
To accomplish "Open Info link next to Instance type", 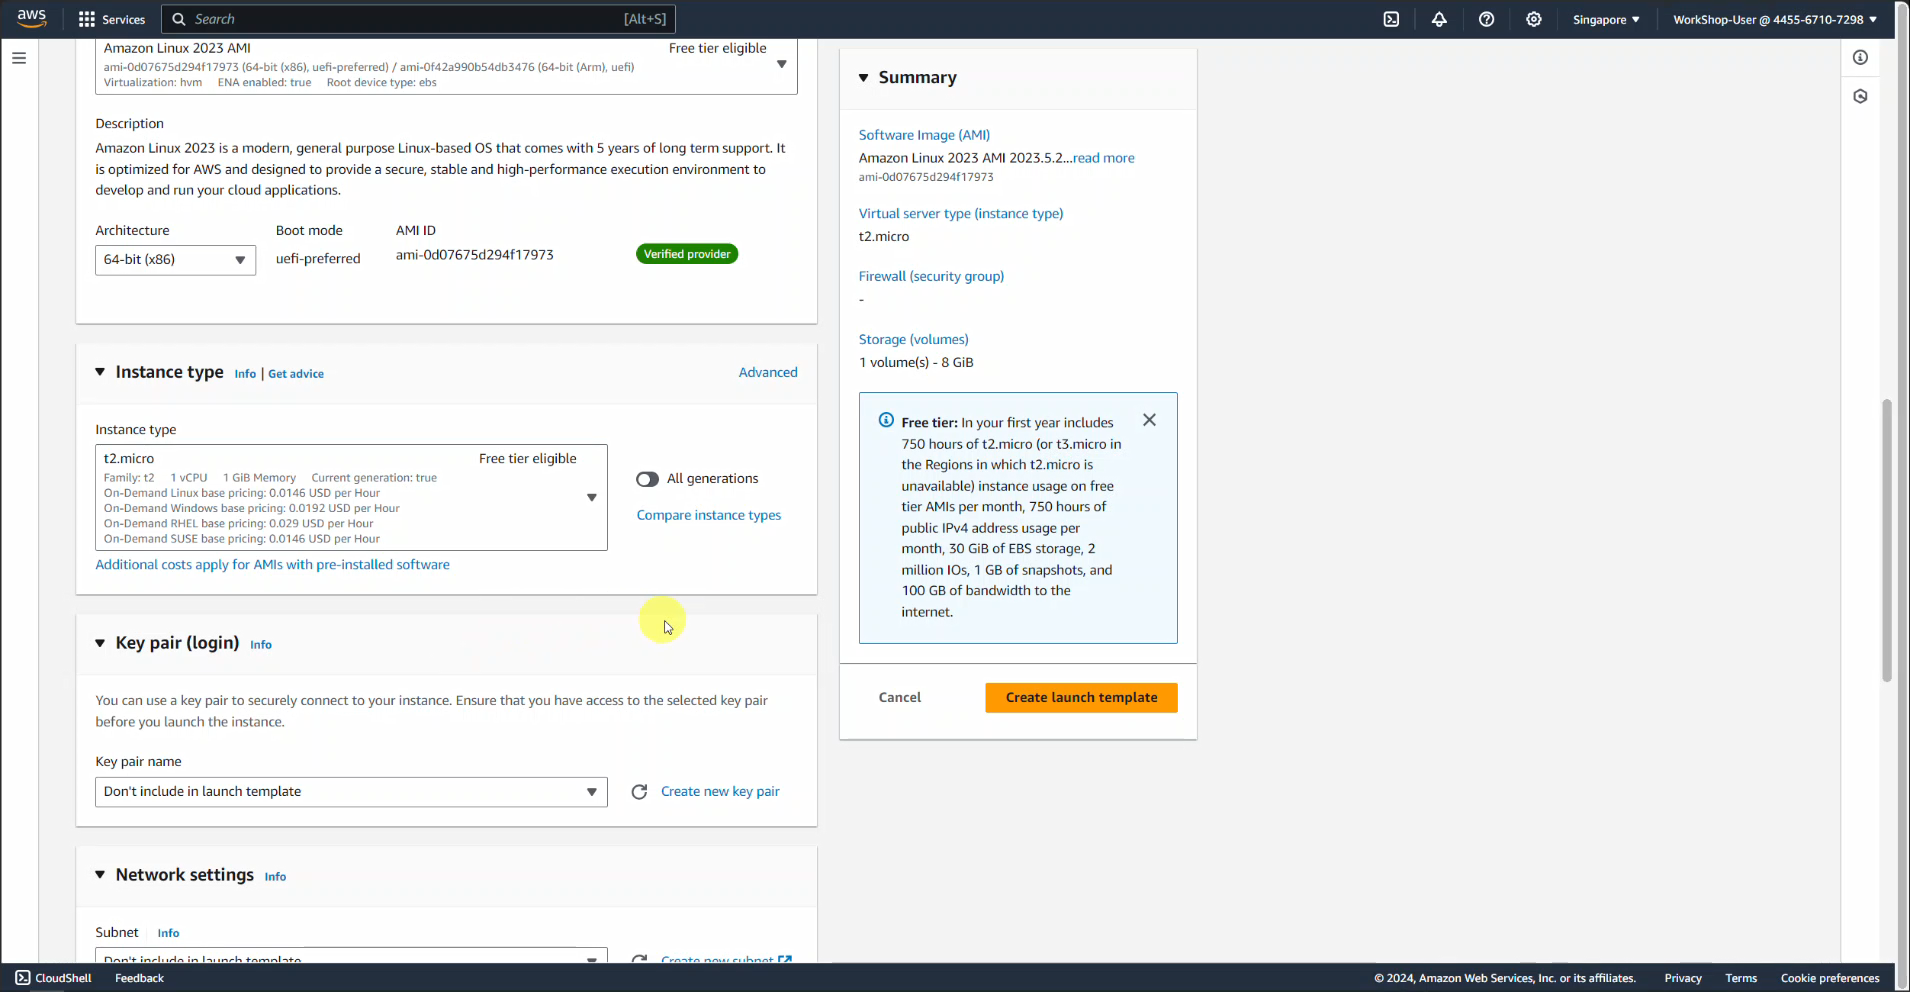I will (245, 374).
